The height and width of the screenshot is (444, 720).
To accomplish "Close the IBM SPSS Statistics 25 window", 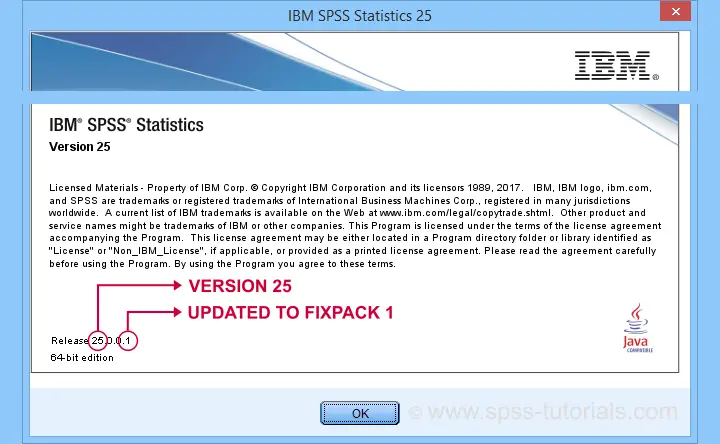I will tap(675, 11).
